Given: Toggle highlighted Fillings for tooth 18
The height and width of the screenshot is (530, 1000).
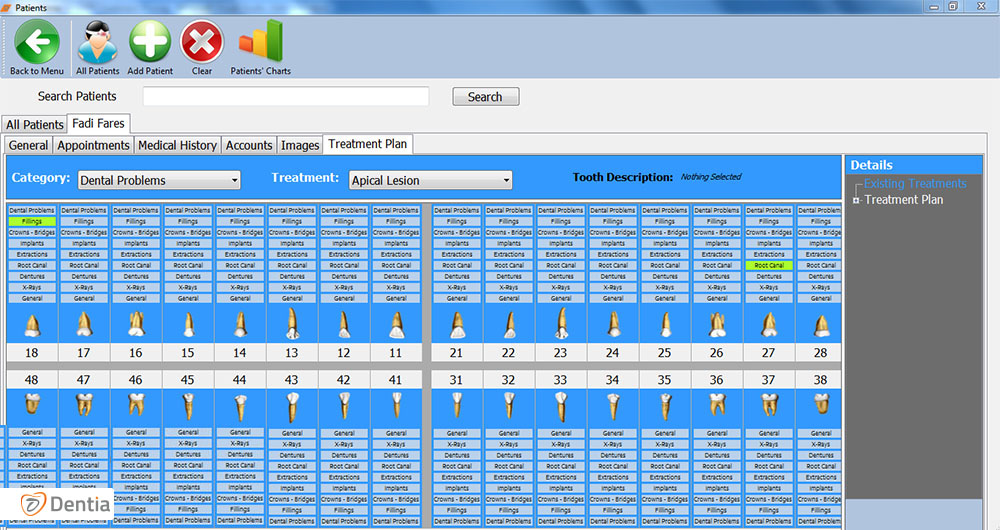Looking at the screenshot, I should 32,221.
